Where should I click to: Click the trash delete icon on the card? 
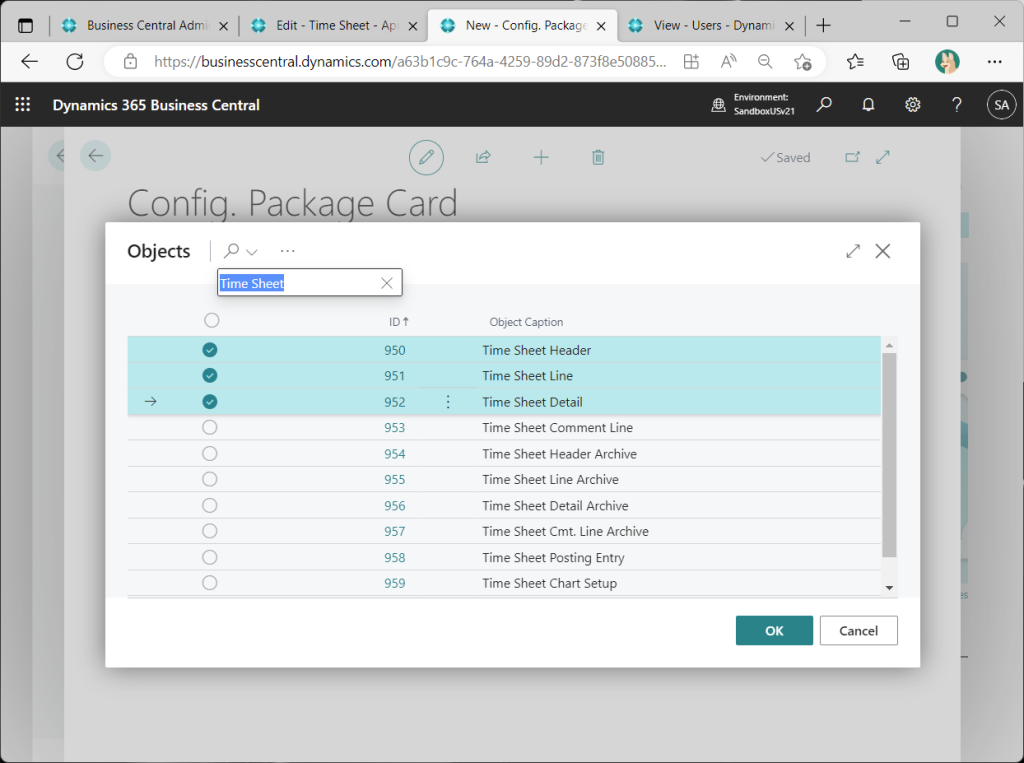click(x=598, y=157)
